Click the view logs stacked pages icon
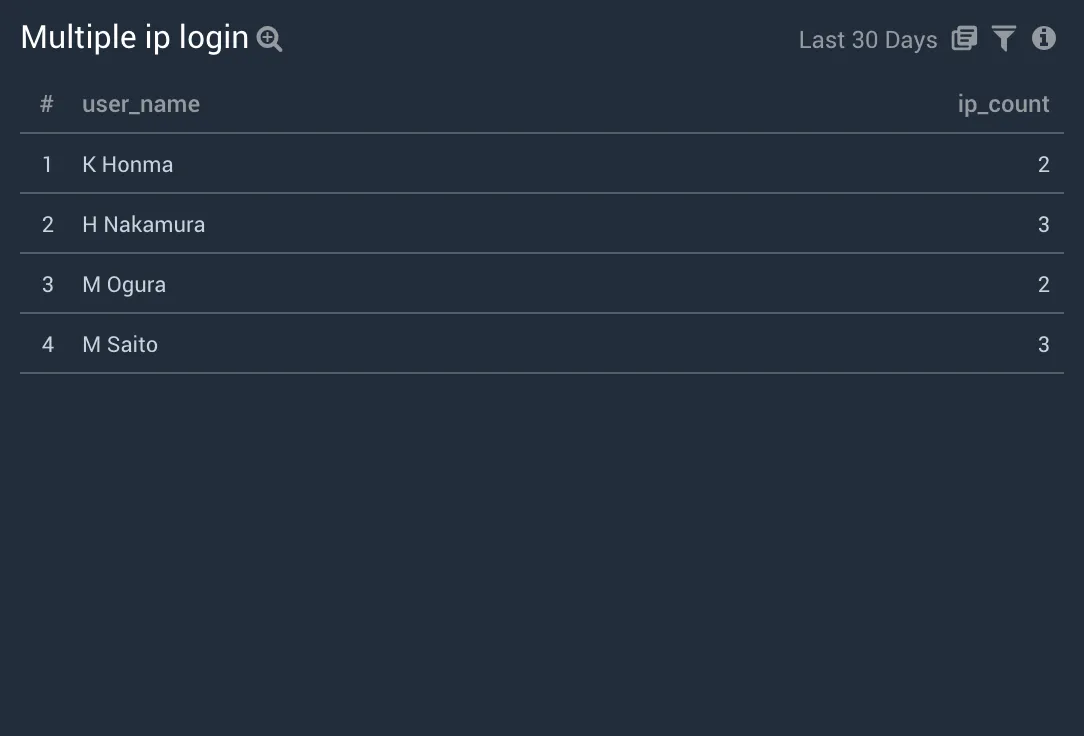 (964, 38)
